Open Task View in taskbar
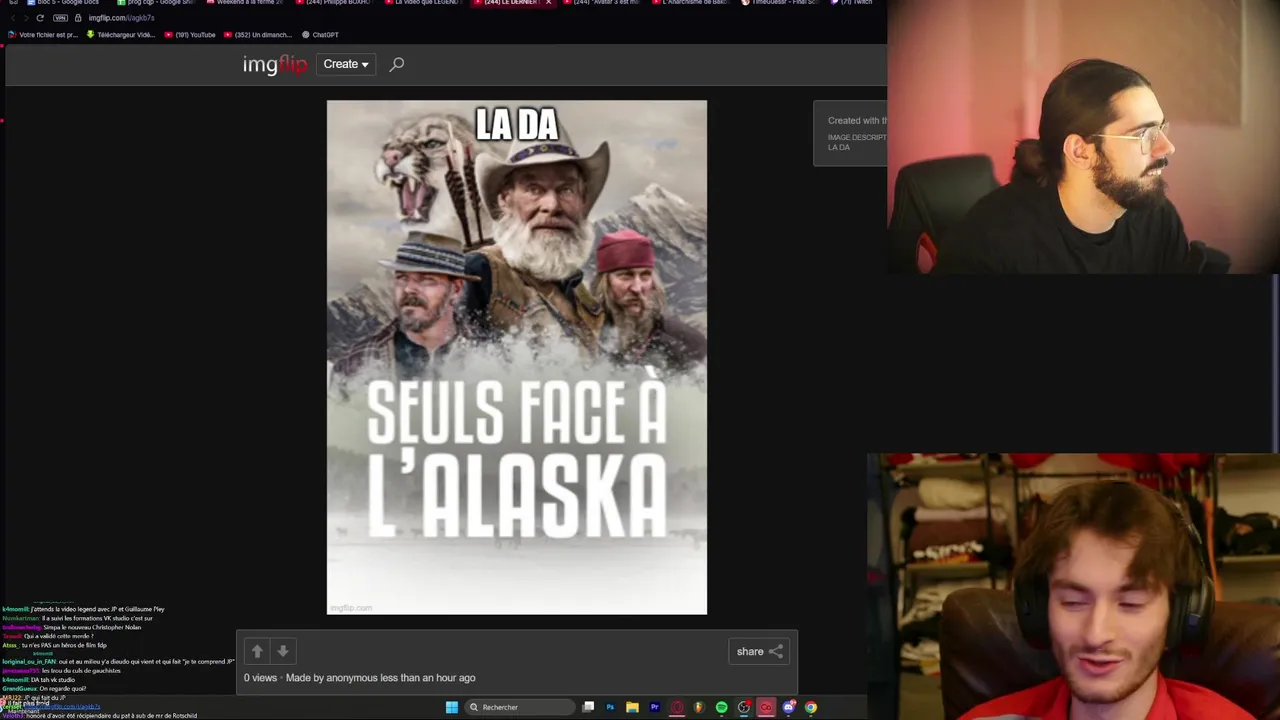 588,707
